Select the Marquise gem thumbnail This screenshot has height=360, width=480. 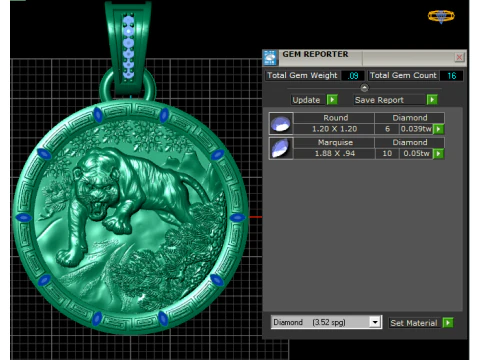(281, 148)
